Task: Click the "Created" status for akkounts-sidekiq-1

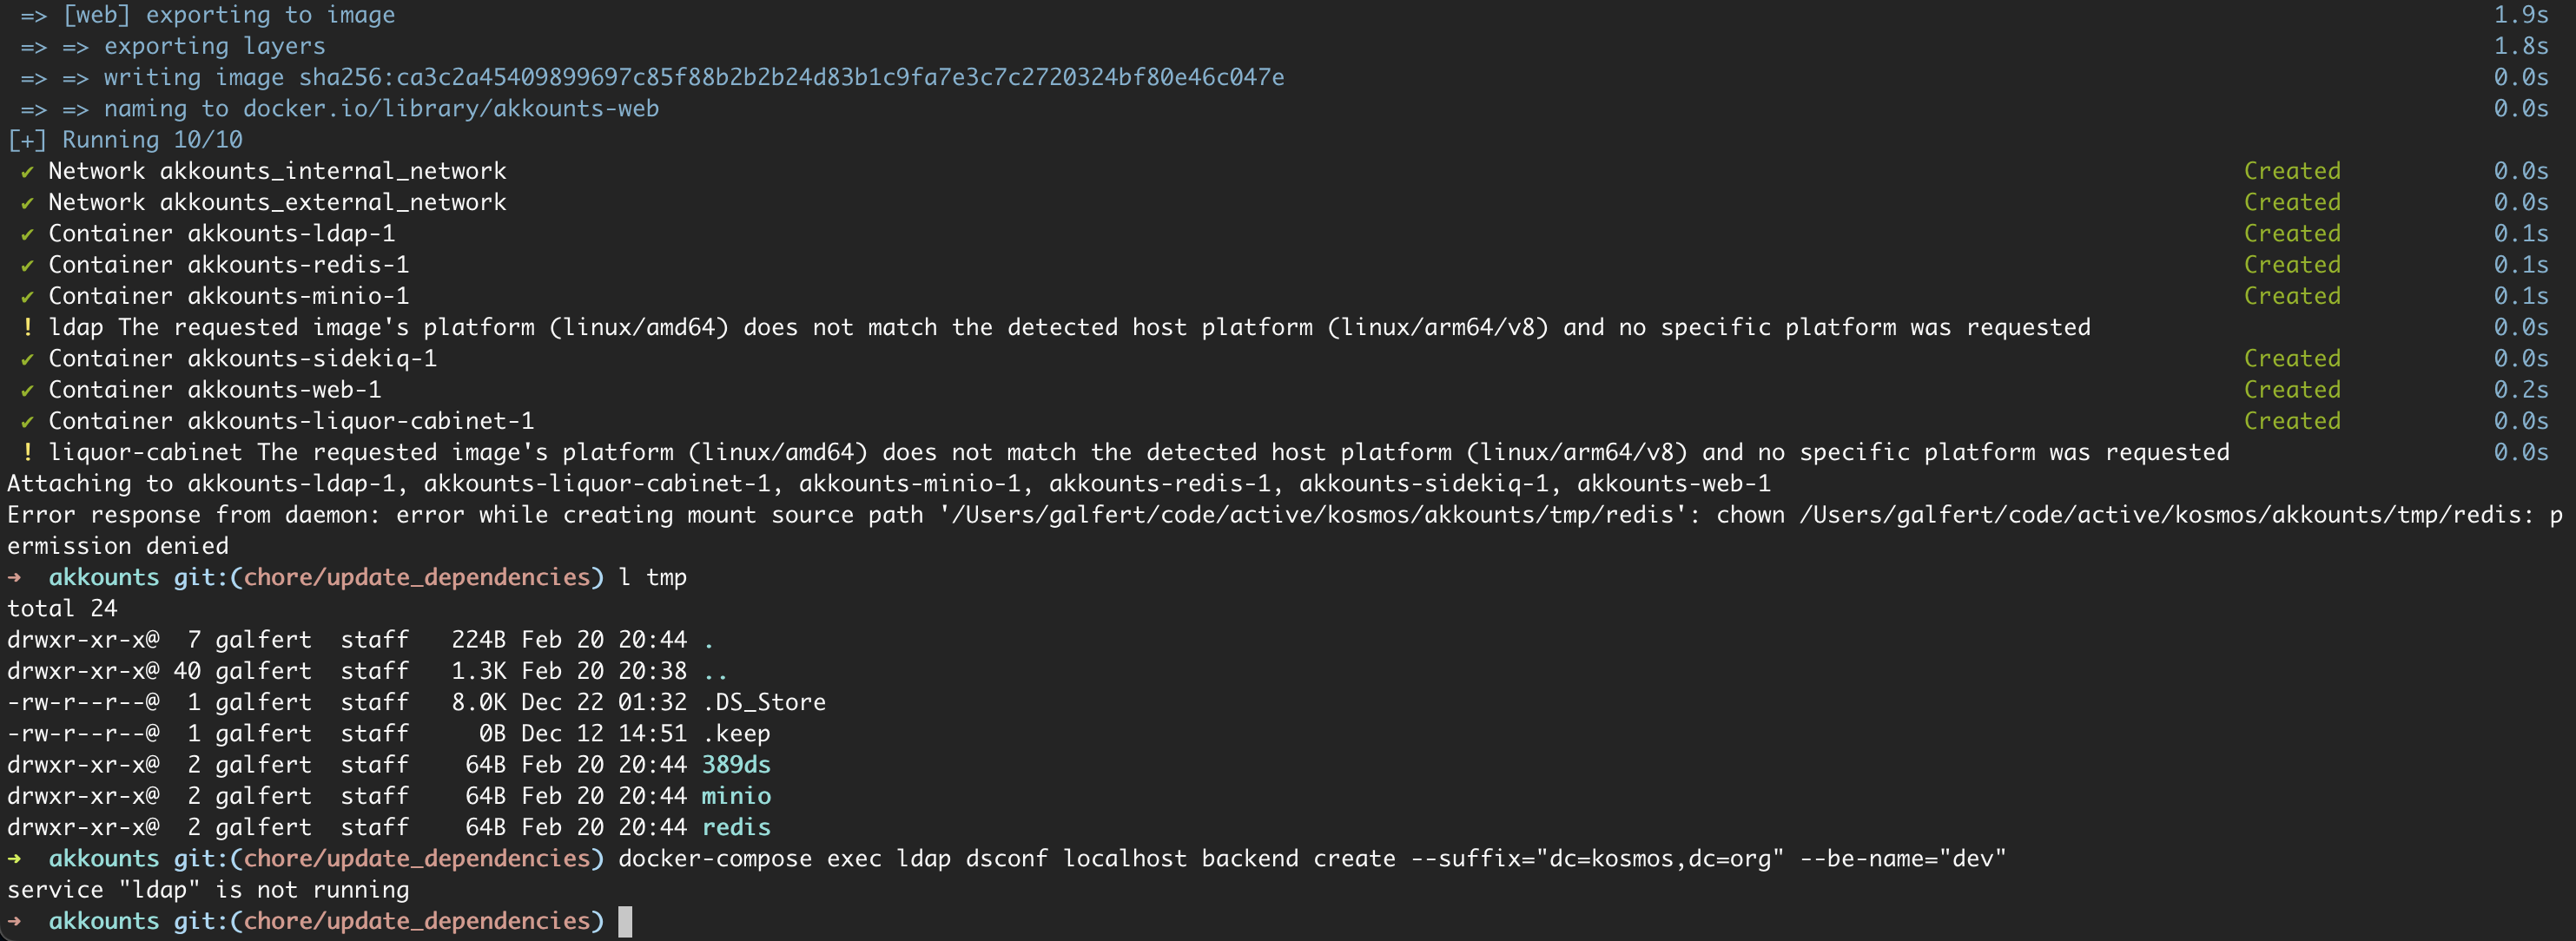Action: coord(2291,359)
